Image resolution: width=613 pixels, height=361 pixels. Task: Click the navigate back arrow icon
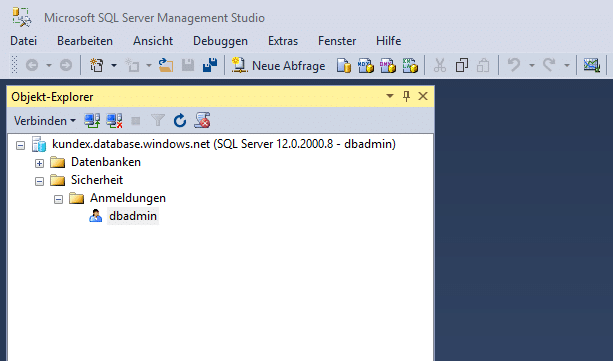point(32,65)
